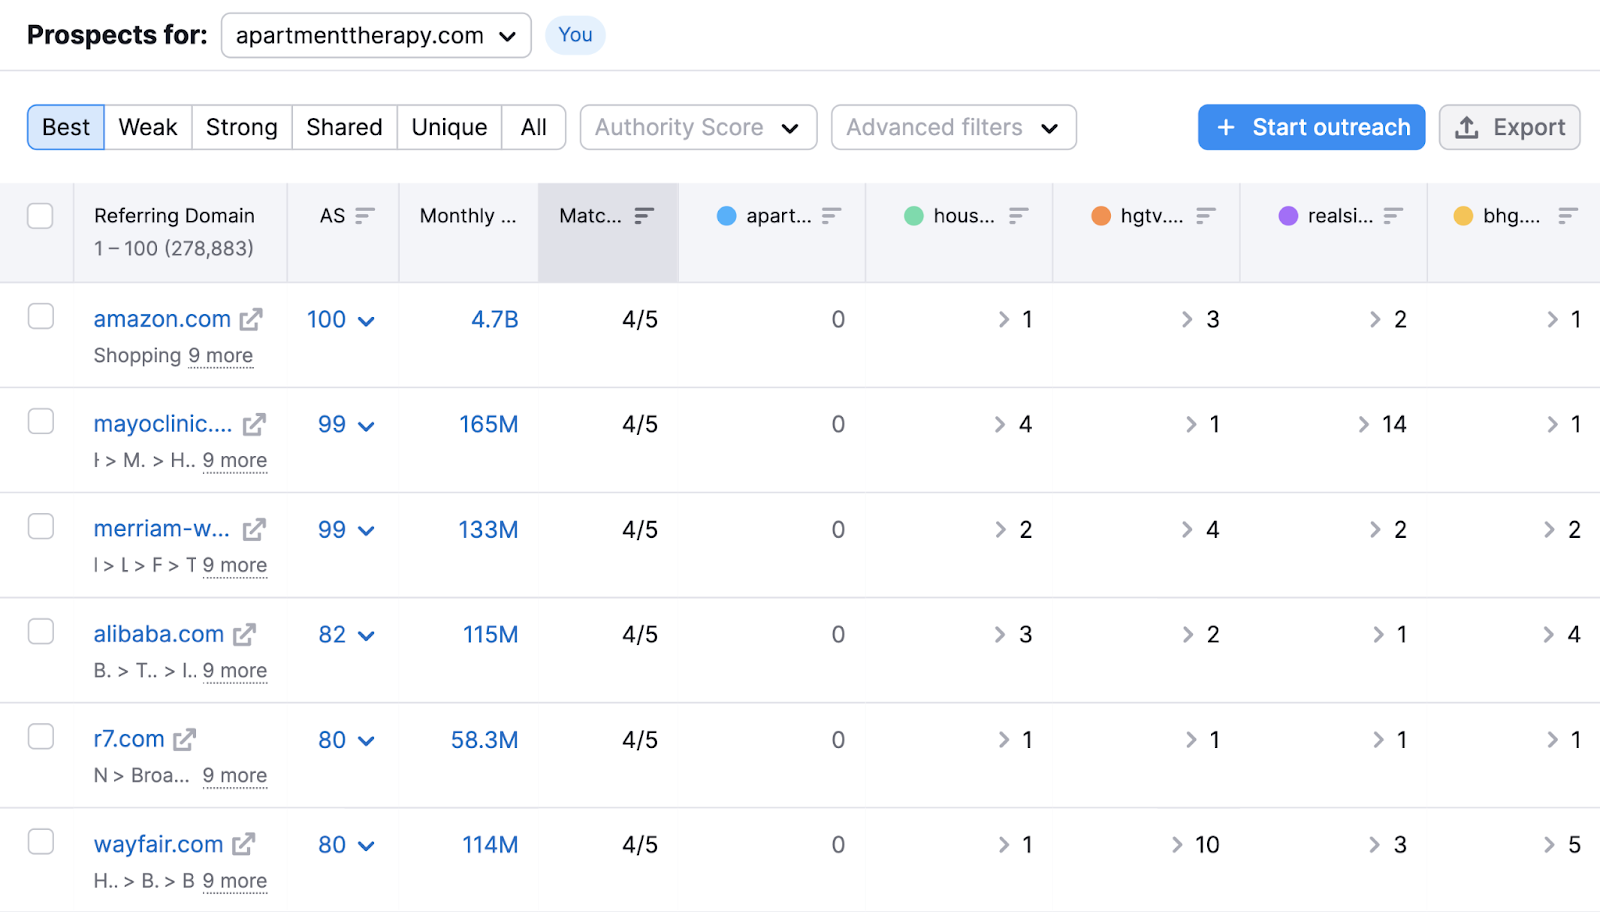Open mayoclinic monthly visits 165M
The height and width of the screenshot is (912, 1600).
pyautogui.click(x=488, y=425)
